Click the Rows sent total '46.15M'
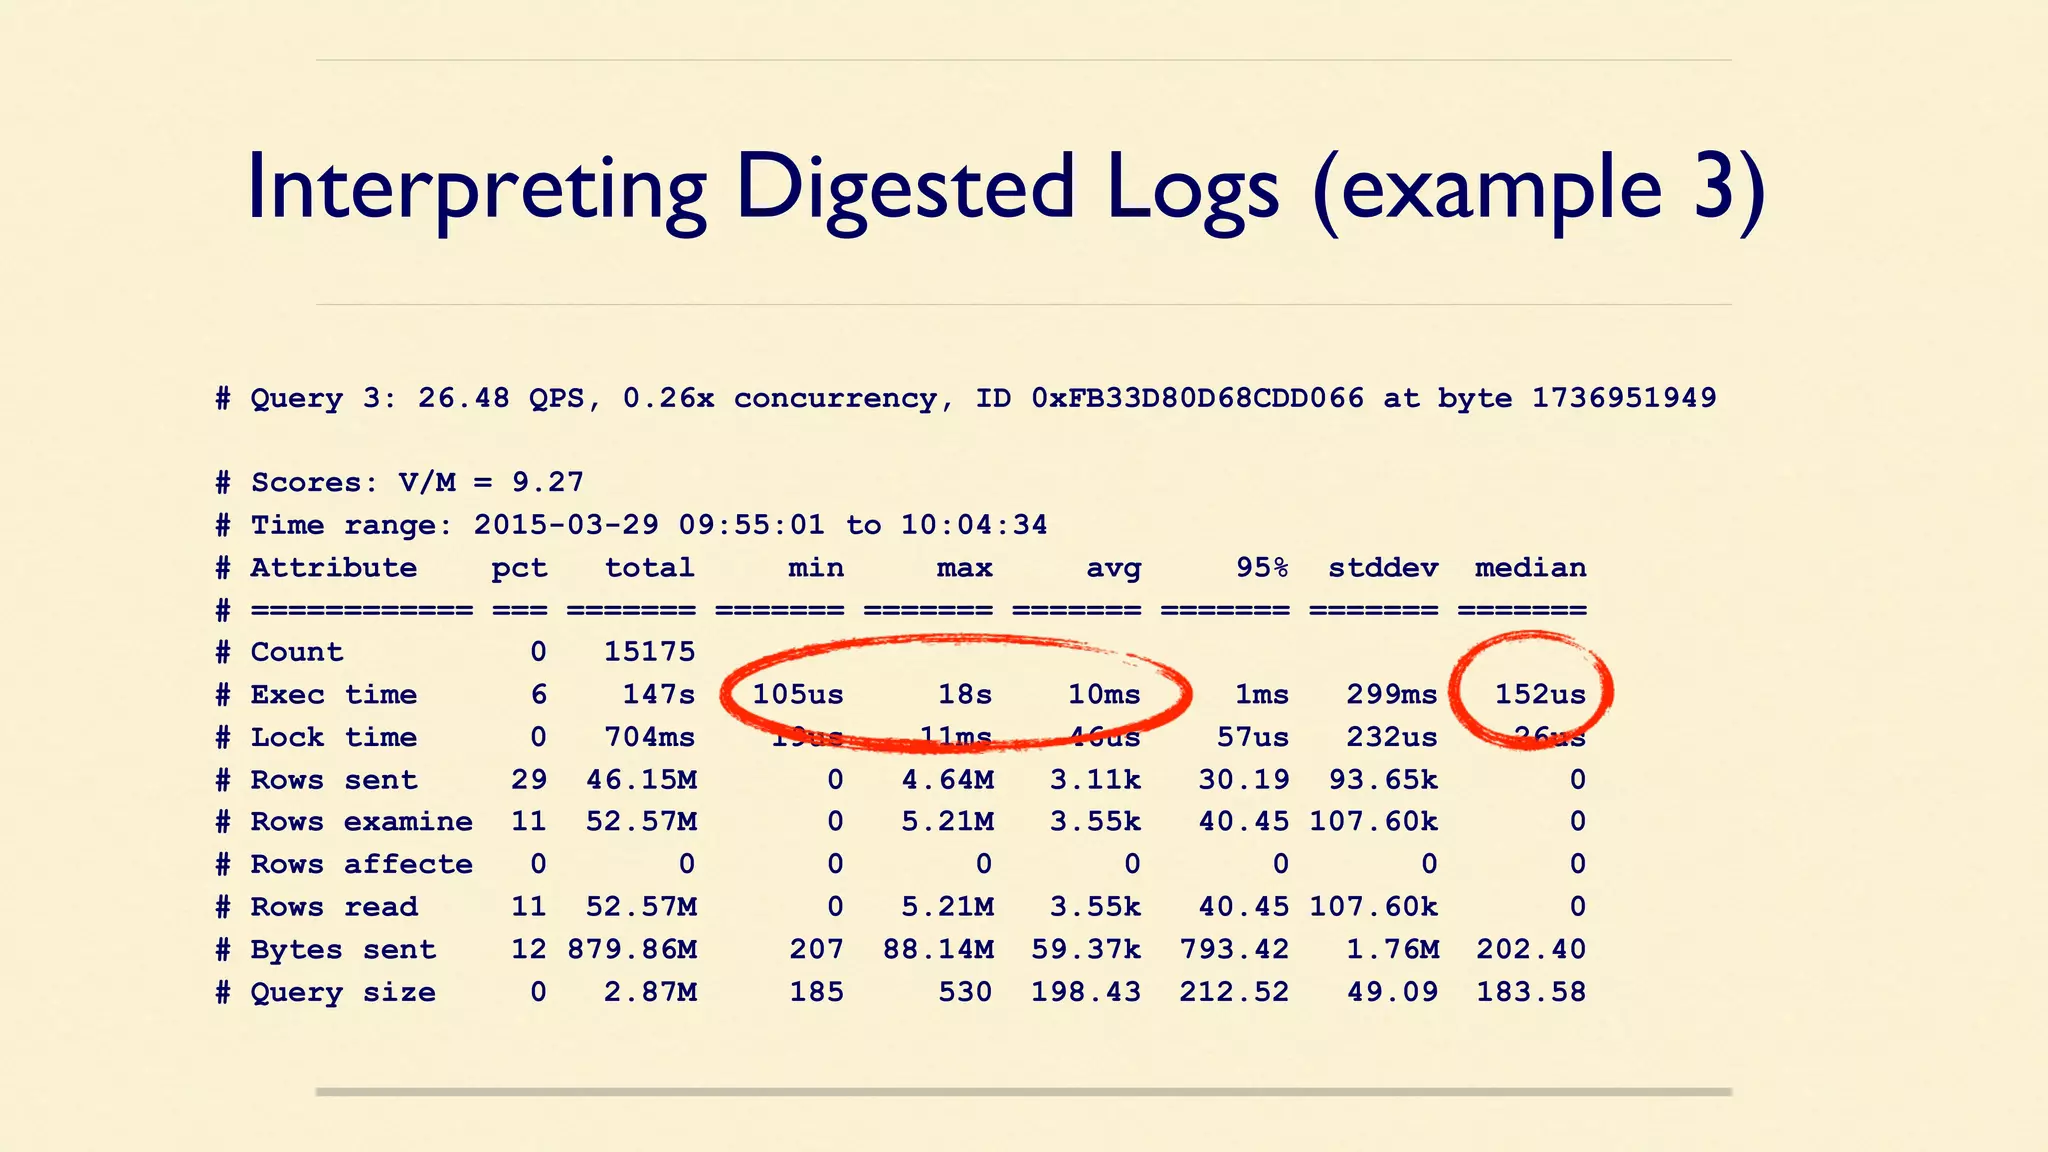2048x1152 pixels. (641, 780)
